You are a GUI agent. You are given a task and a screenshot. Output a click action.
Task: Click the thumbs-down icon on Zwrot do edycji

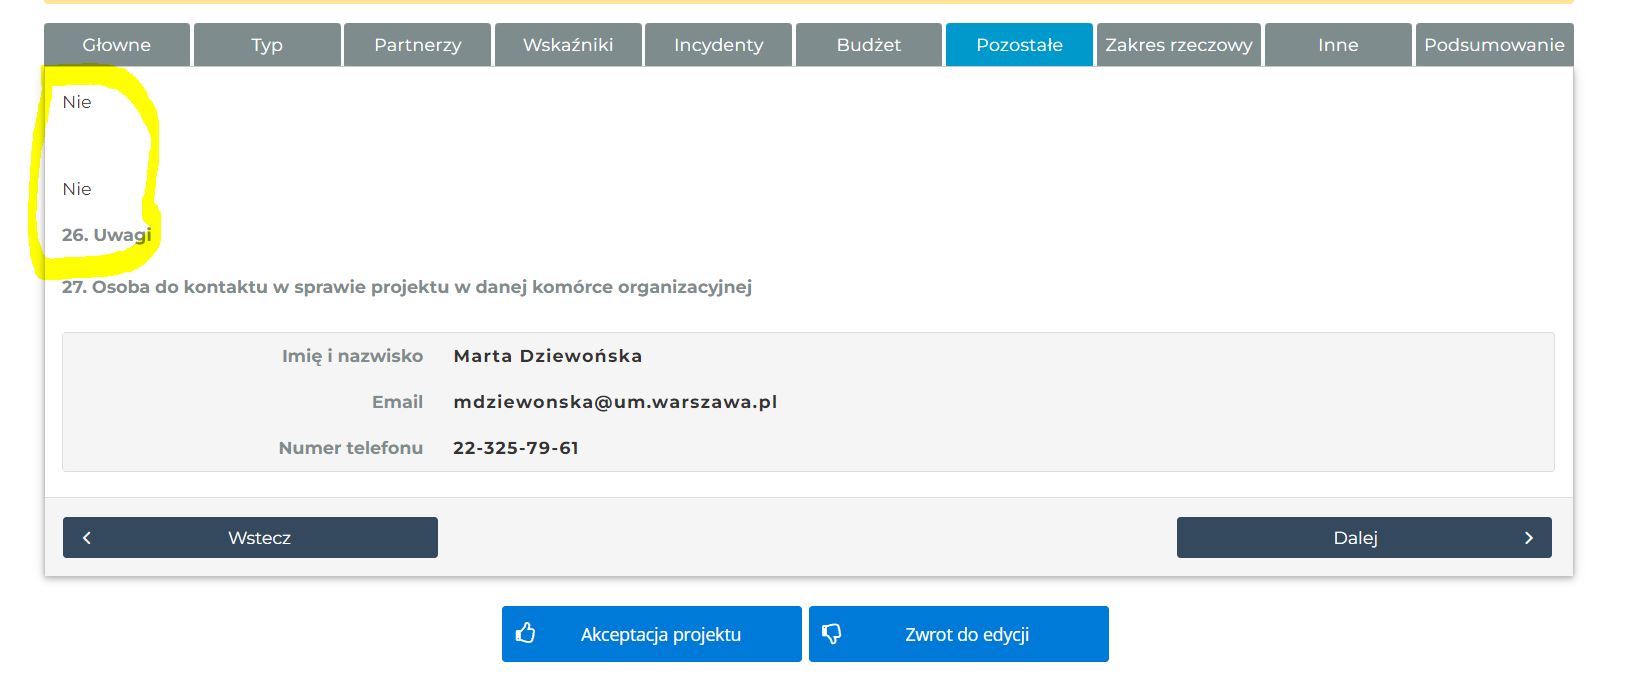tap(832, 633)
